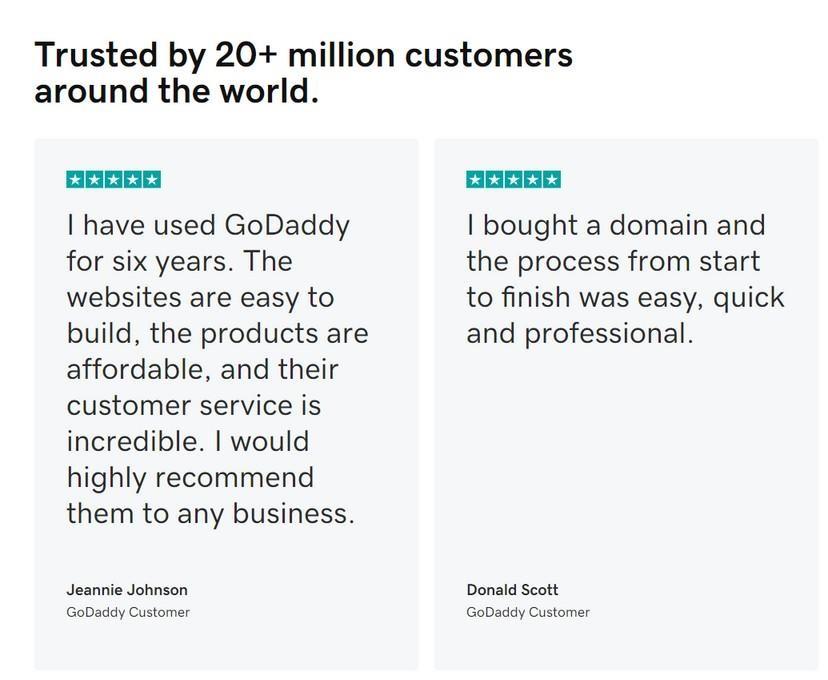Click third star in Jeannie Johnson's rating
This screenshot has width=828, height=680.
click(114, 180)
